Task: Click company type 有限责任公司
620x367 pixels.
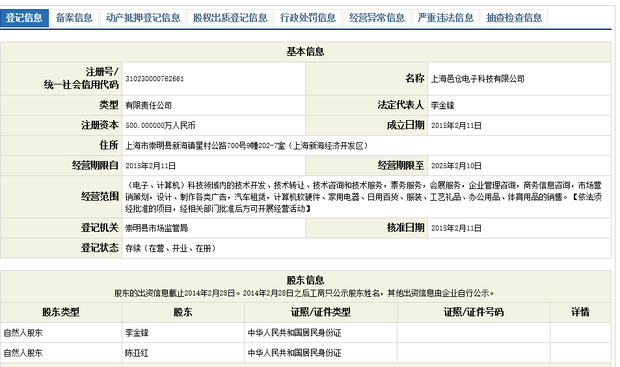Action: tap(149, 106)
